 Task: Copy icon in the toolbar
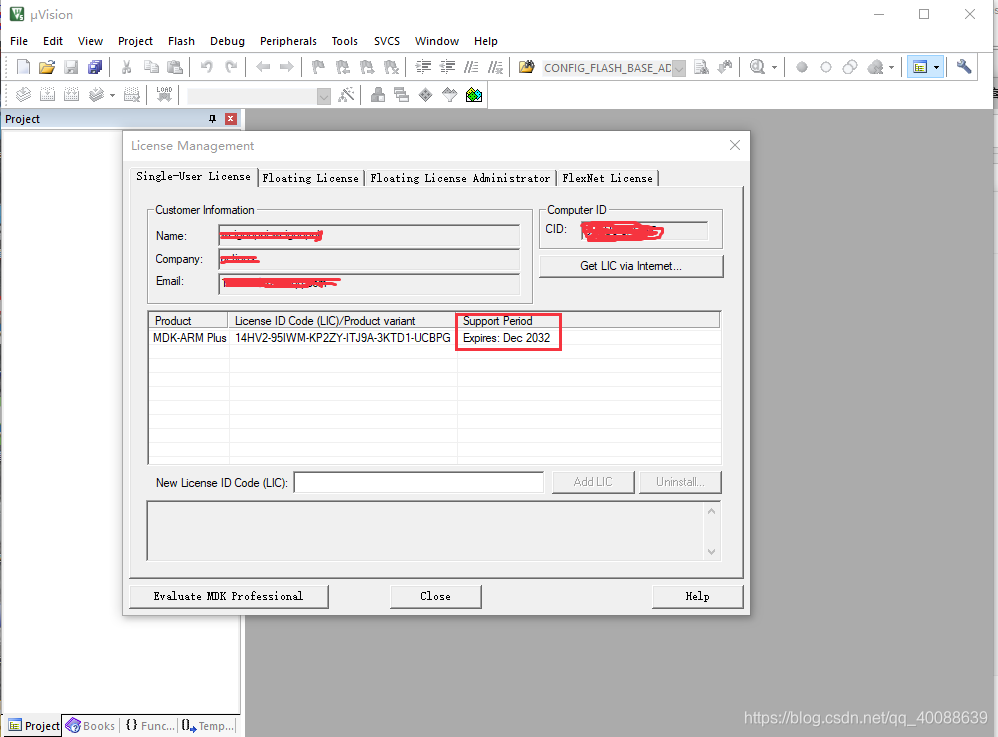coord(151,67)
